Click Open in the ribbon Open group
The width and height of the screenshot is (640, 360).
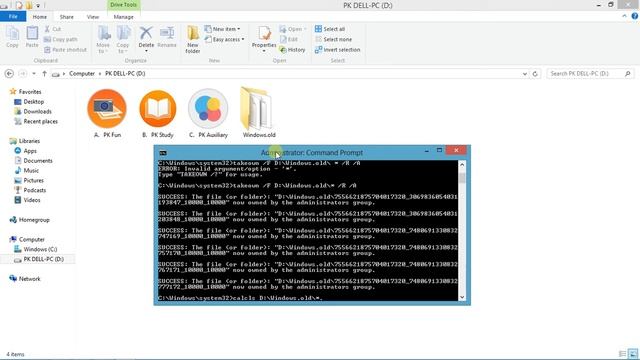click(293, 29)
